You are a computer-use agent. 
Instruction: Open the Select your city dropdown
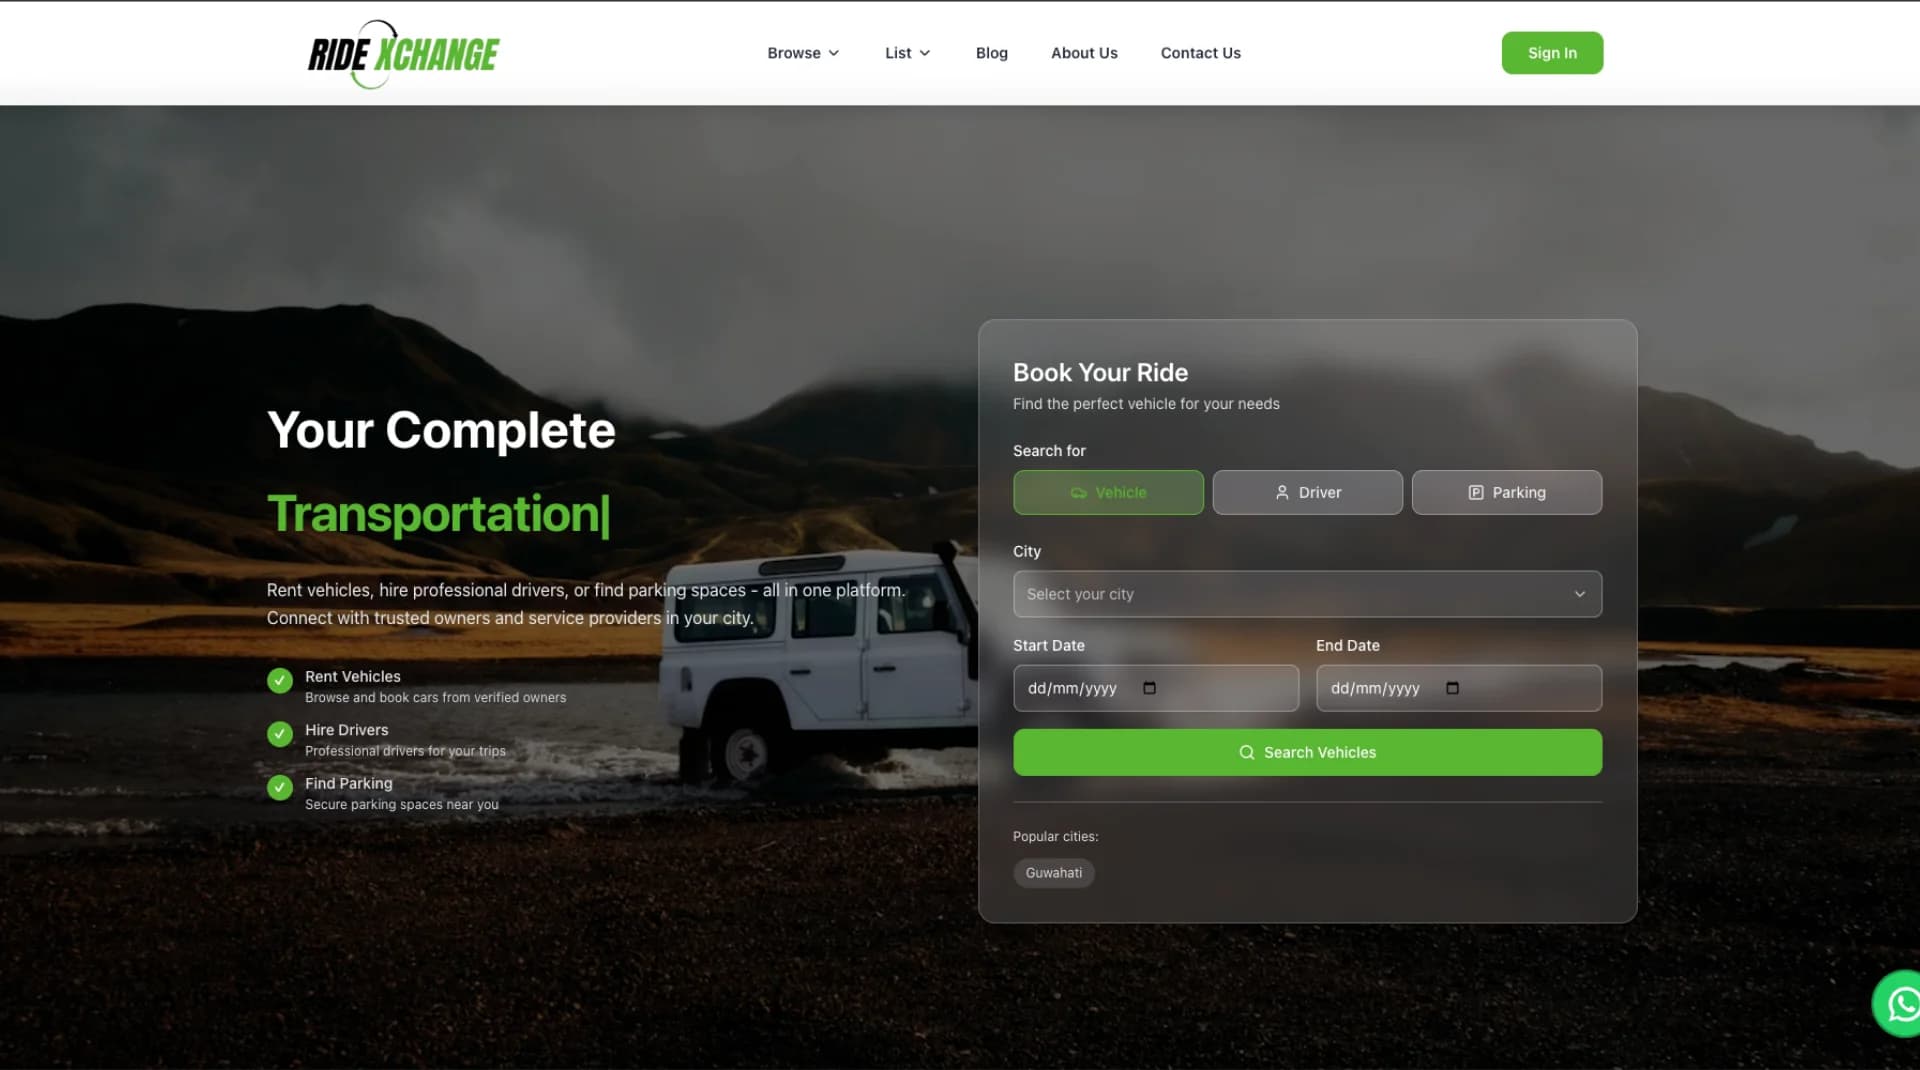pyautogui.click(x=1307, y=594)
